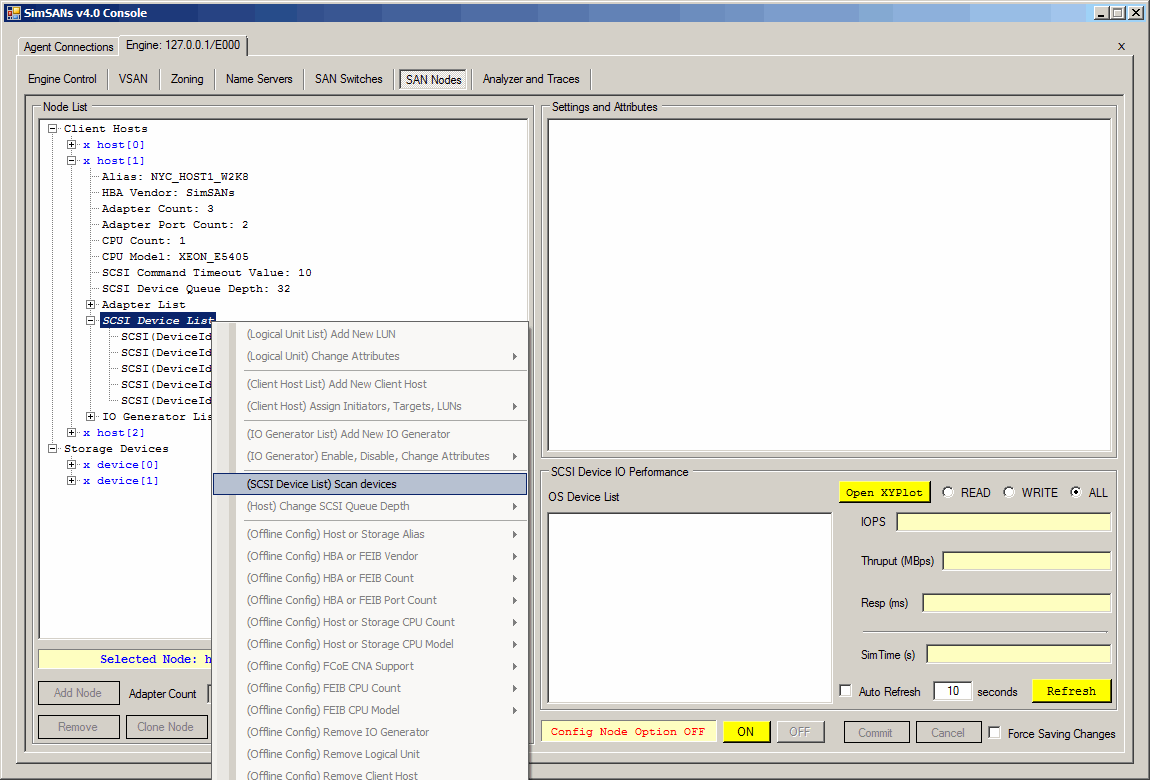1150x780 pixels.
Task: Open the Agent Connections tab
Action: click(69, 47)
